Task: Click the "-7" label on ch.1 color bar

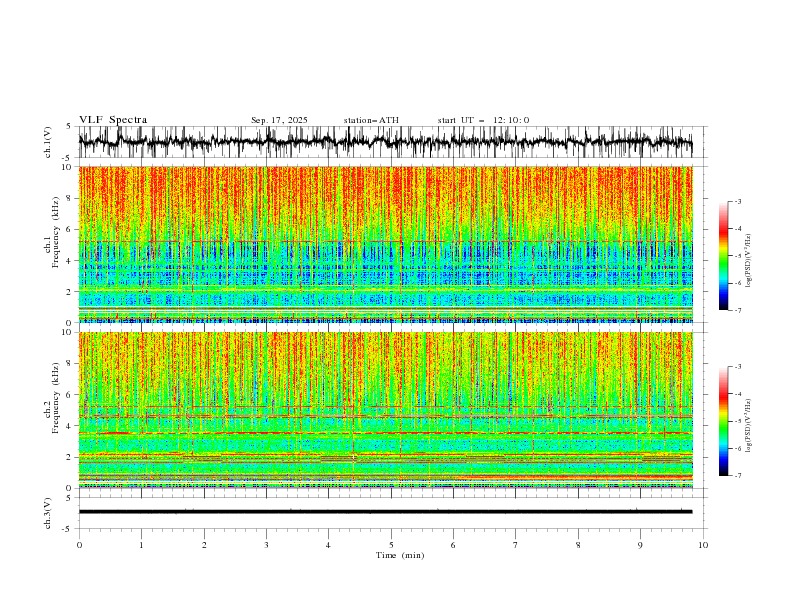Action: [x=738, y=310]
